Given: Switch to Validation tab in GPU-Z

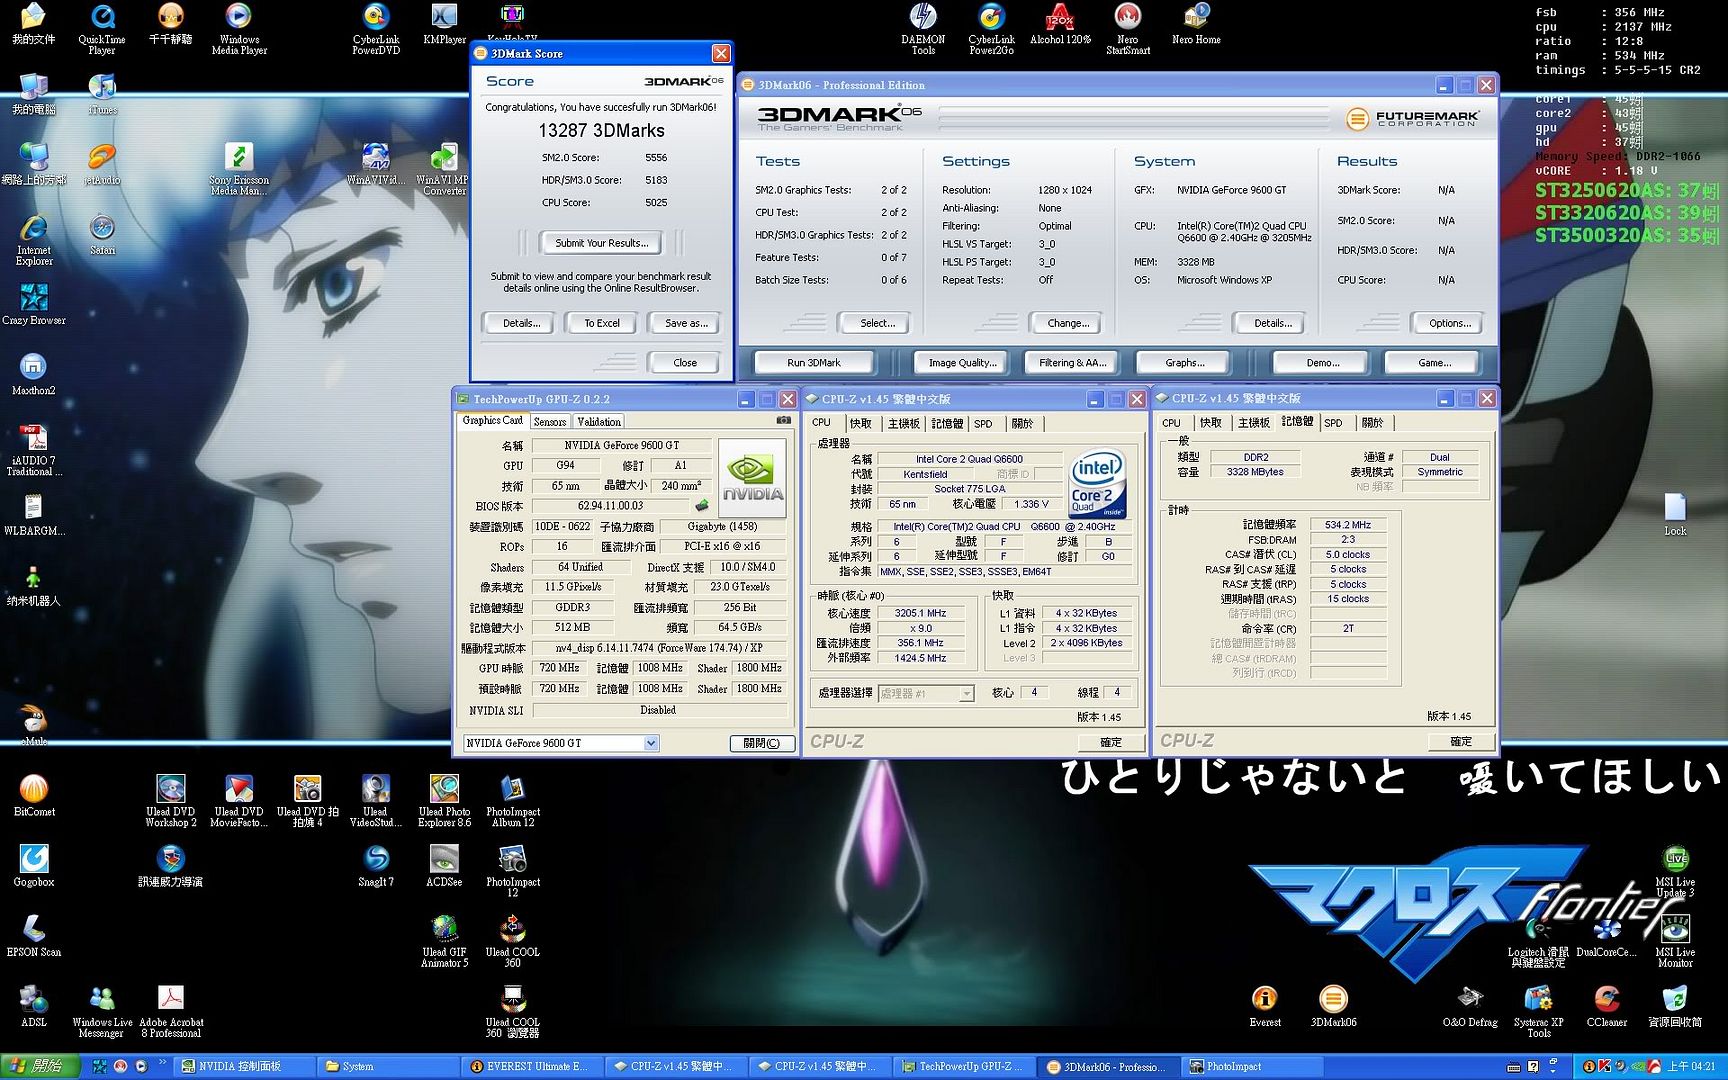Looking at the screenshot, I should [599, 422].
